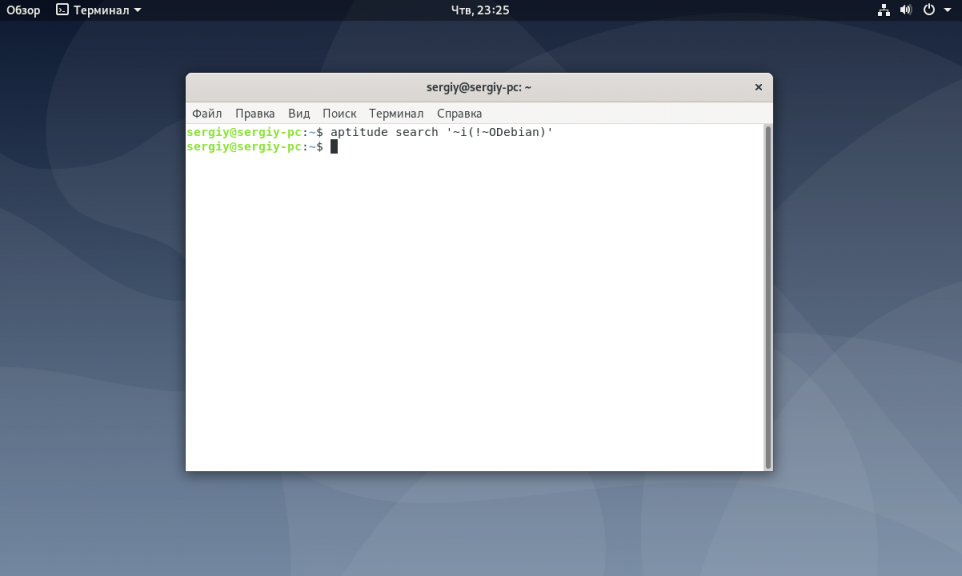The width and height of the screenshot is (962, 576).
Task: Click the terminal icon in the top panel
Action: [62, 10]
